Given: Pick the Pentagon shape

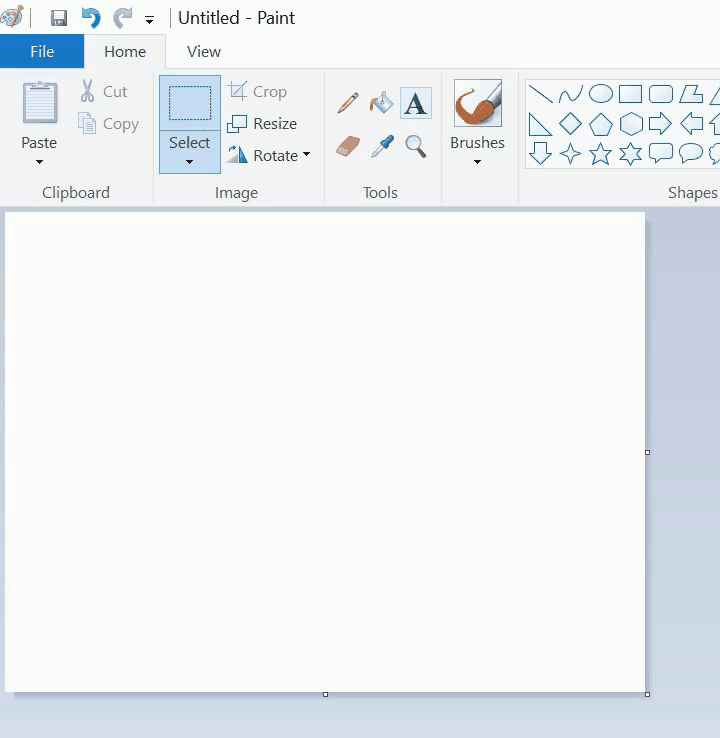Looking at the screenshot, I should click(x=600, y=125).
